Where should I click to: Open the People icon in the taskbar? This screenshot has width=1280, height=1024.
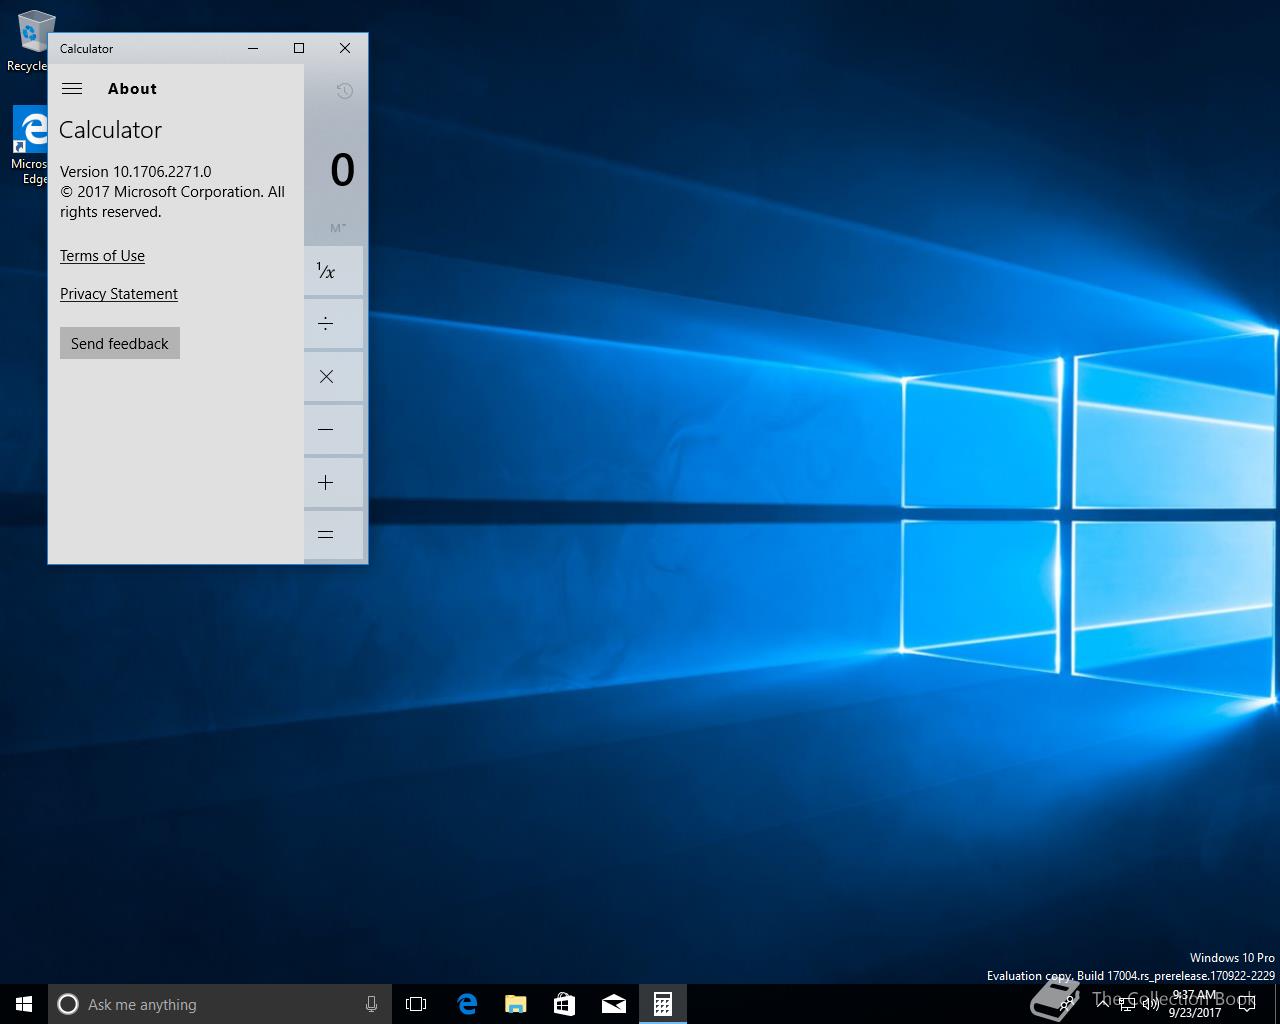point(1066,1003)
